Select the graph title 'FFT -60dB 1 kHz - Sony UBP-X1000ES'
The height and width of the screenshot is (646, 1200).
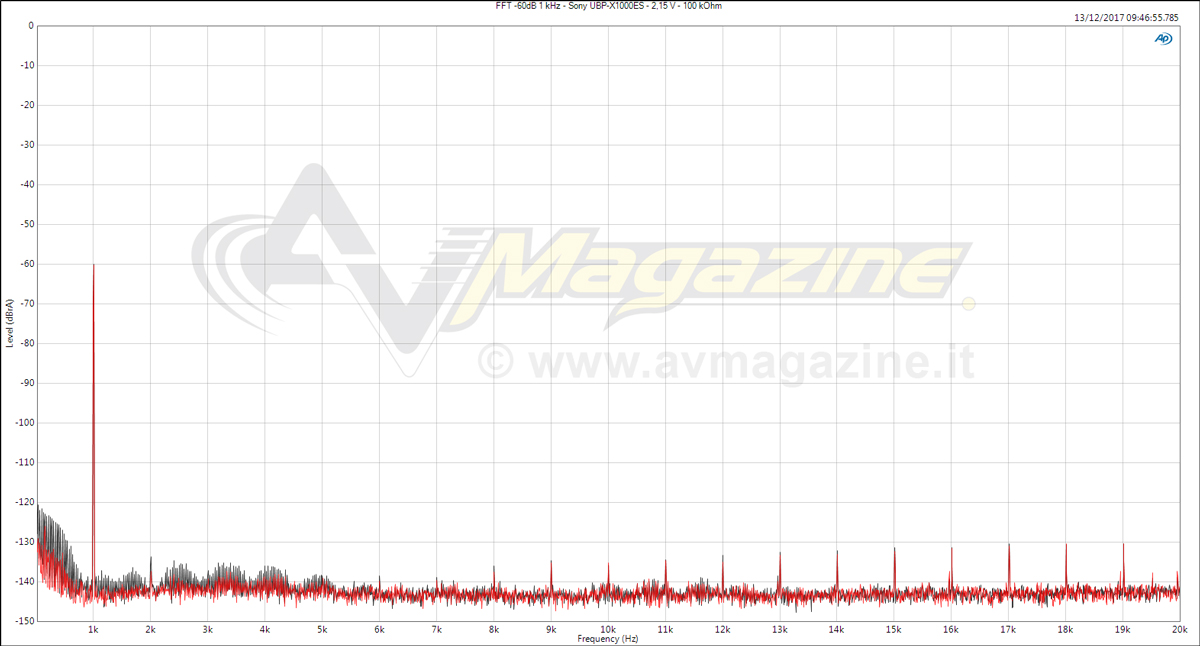(x=568, y=6)
